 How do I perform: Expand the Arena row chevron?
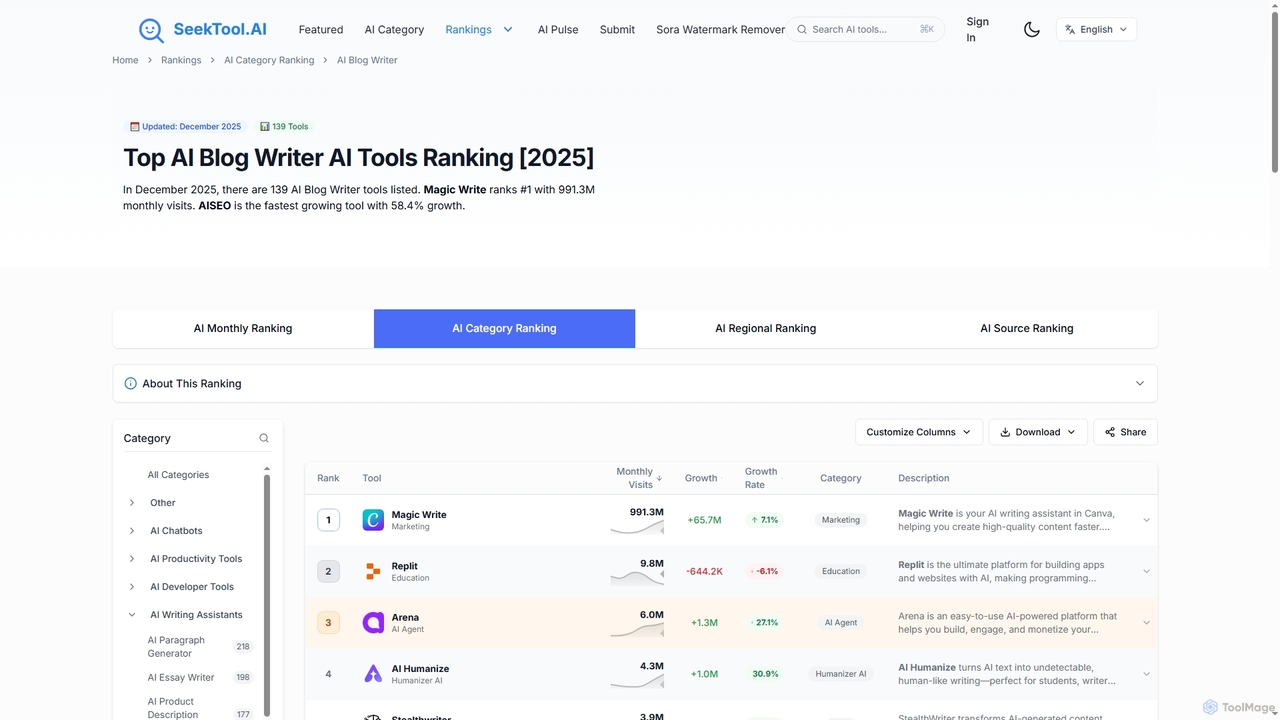(1146, 622)
